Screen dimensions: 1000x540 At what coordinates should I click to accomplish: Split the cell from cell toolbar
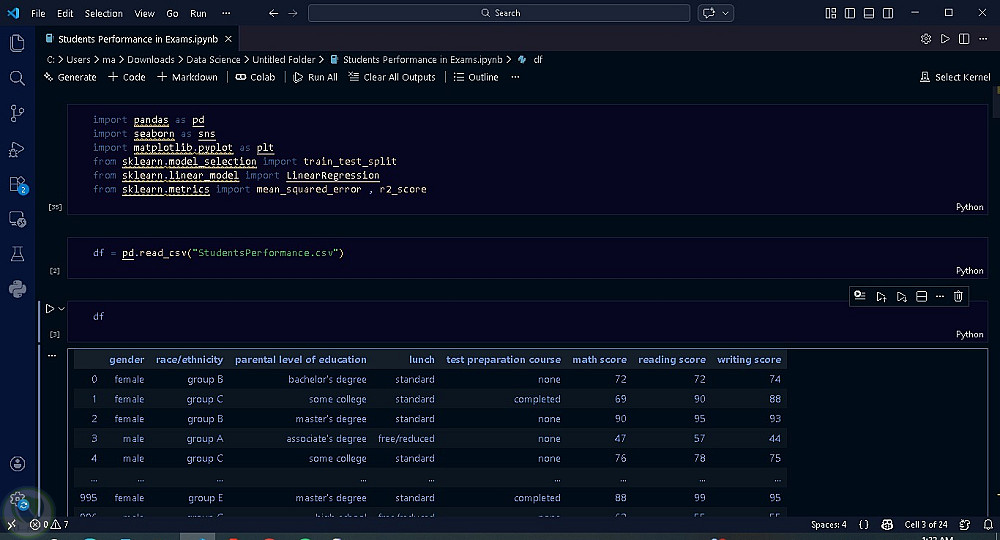pyautogui.click(x=921, y=296)
